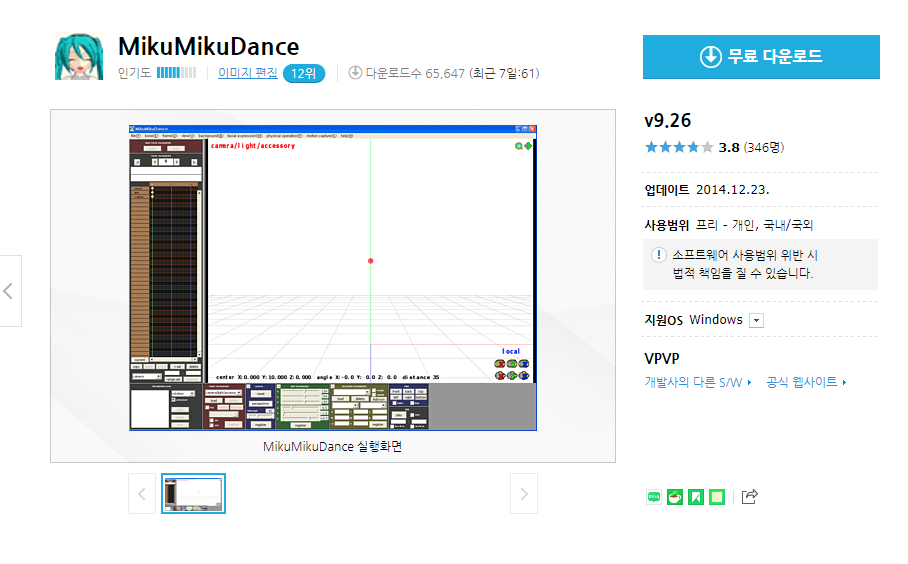Screen dimensions: 908x564
Task: Click the MikuMikuDance Miku character icon
Action: click(x=79, y=56)
